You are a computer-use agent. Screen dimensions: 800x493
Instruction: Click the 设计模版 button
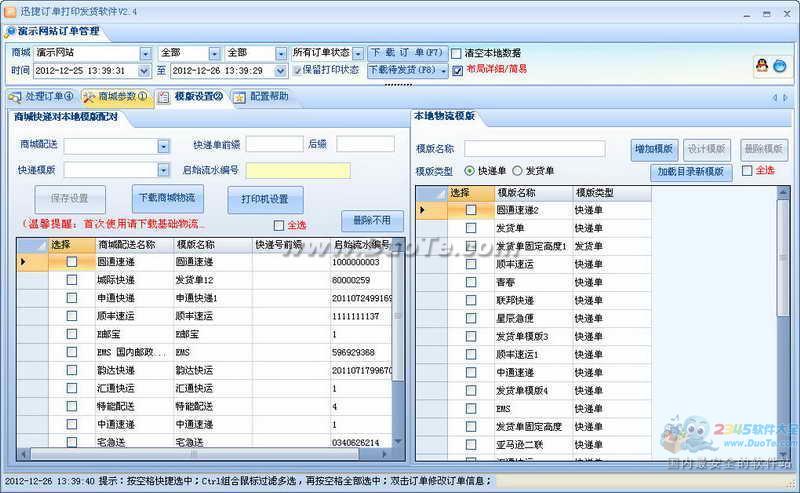(707, 149)
